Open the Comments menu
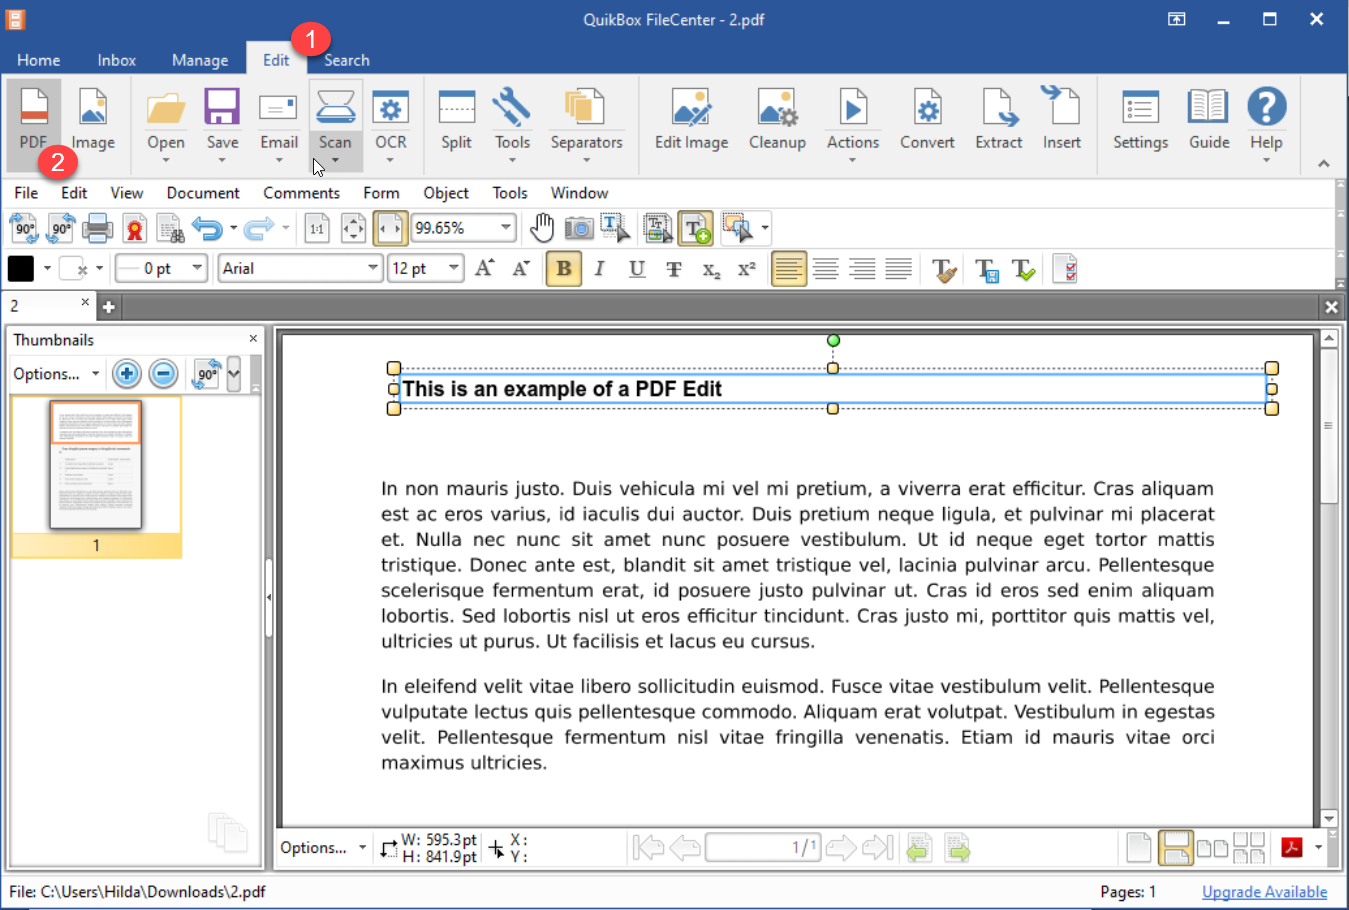Image resolution: width=1349 pixels, height=910 pixels. pos(301,193)
